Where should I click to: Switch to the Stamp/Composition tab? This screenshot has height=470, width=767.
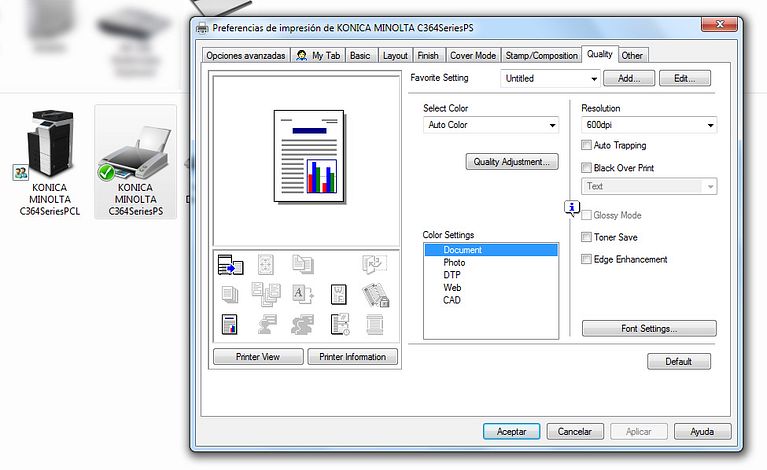541,55
